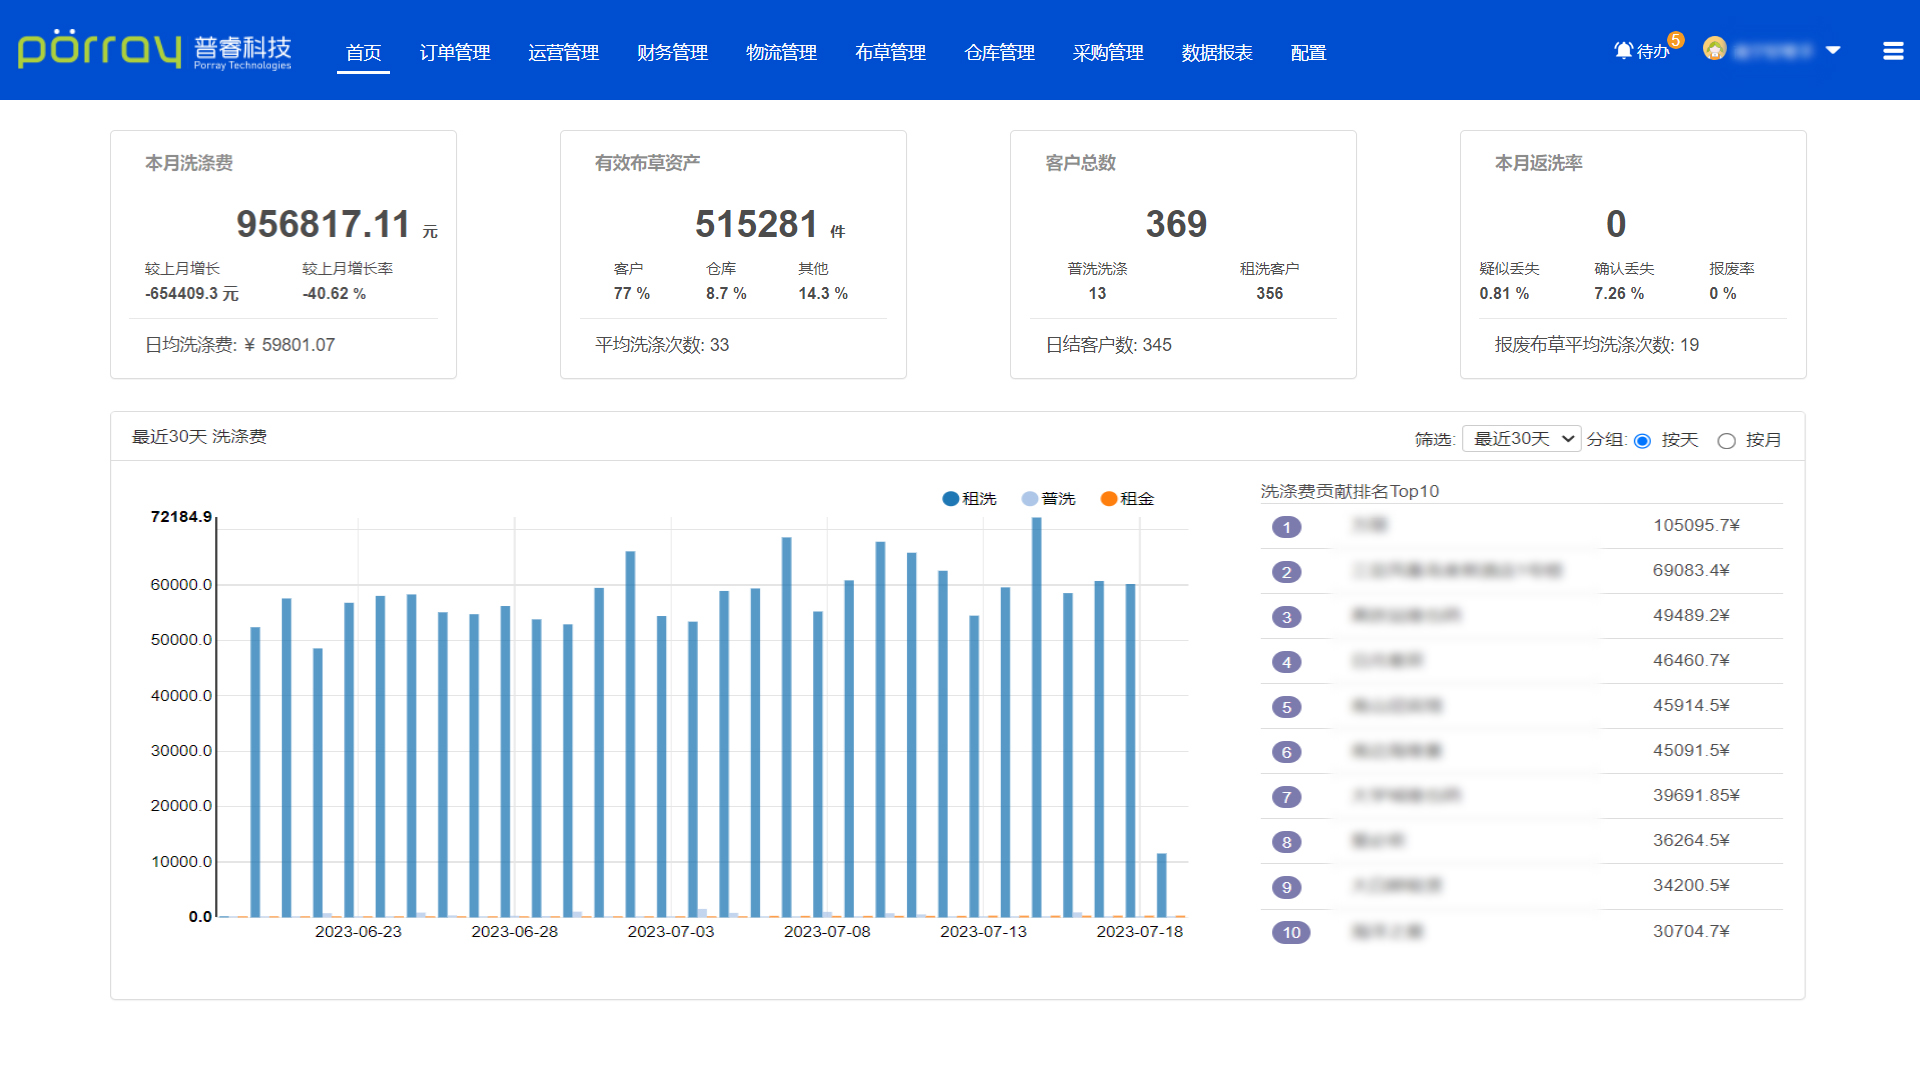Click rank 1 badge in Top10 list
The height and width of the screenshot is (1080, 1920).
[1286, 527]
